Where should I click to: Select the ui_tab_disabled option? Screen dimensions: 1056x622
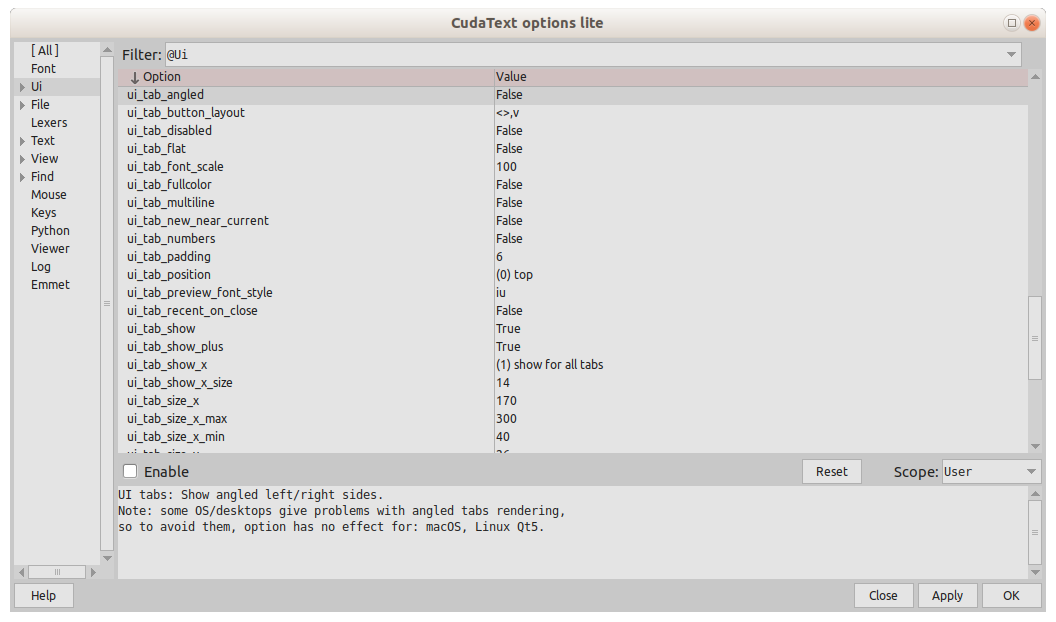(169, 131)
